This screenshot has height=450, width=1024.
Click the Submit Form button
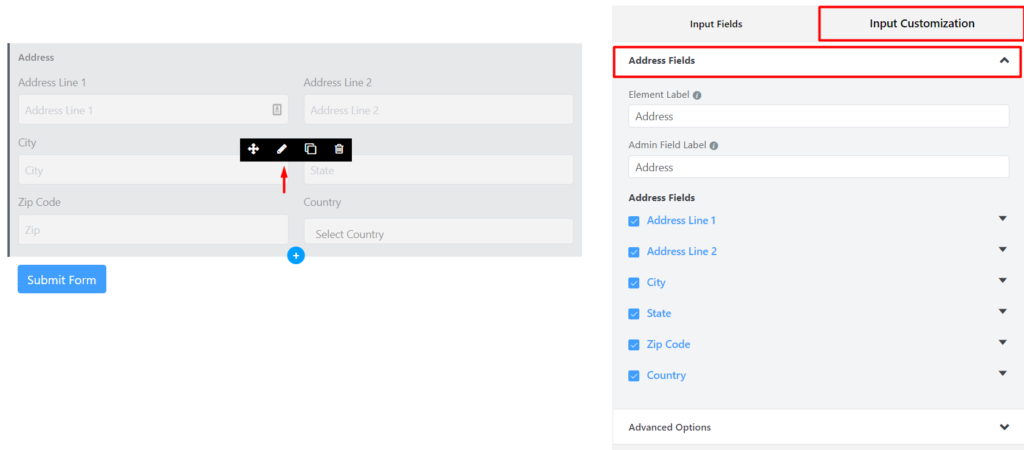click(62, 280)
